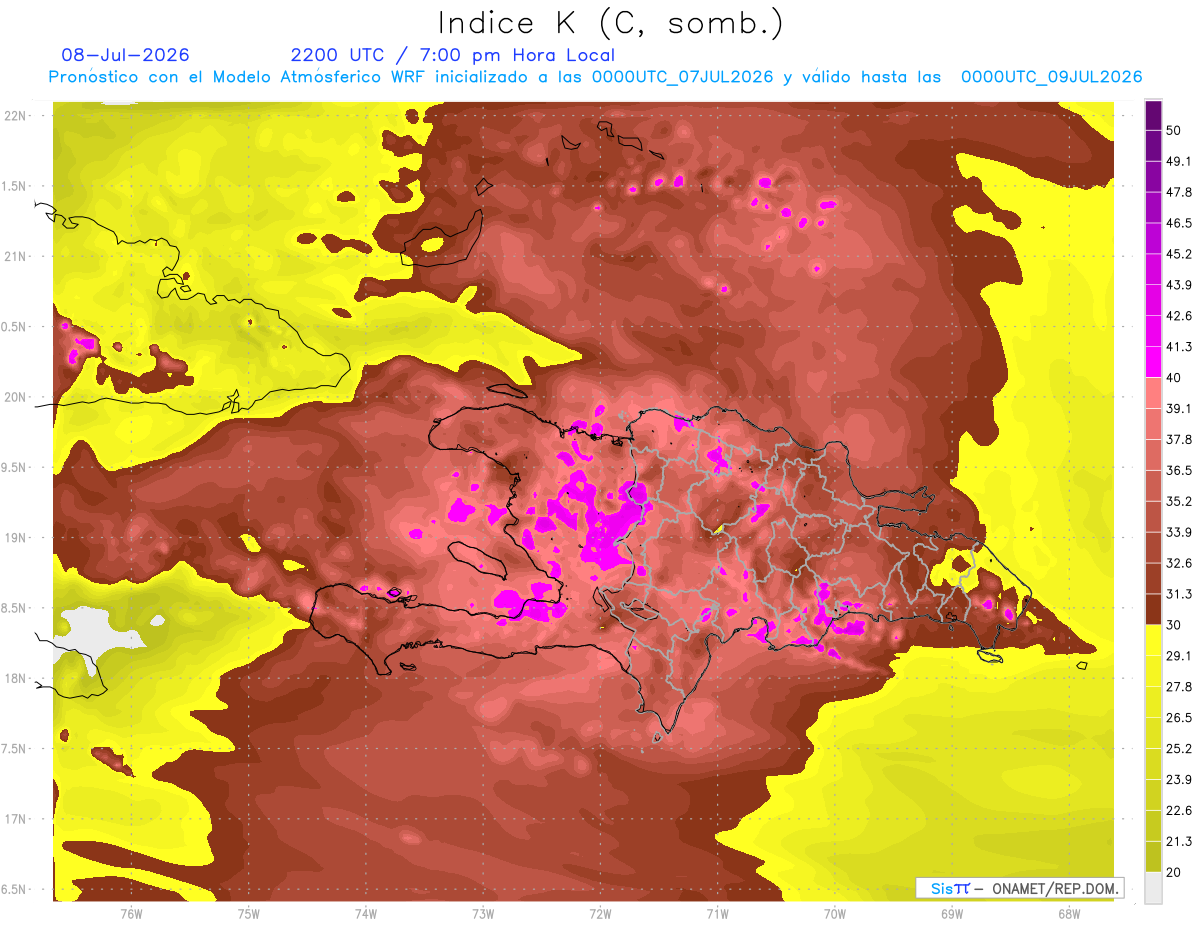
Task: Click the colorbar value '46.5'
Action: (x=1178, y=223)
